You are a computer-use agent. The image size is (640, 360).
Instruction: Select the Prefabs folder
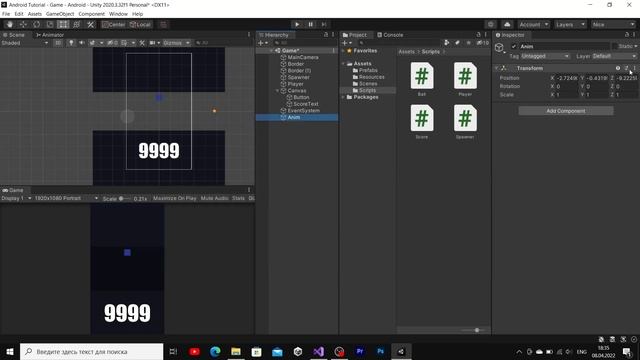tap(368, 71)
